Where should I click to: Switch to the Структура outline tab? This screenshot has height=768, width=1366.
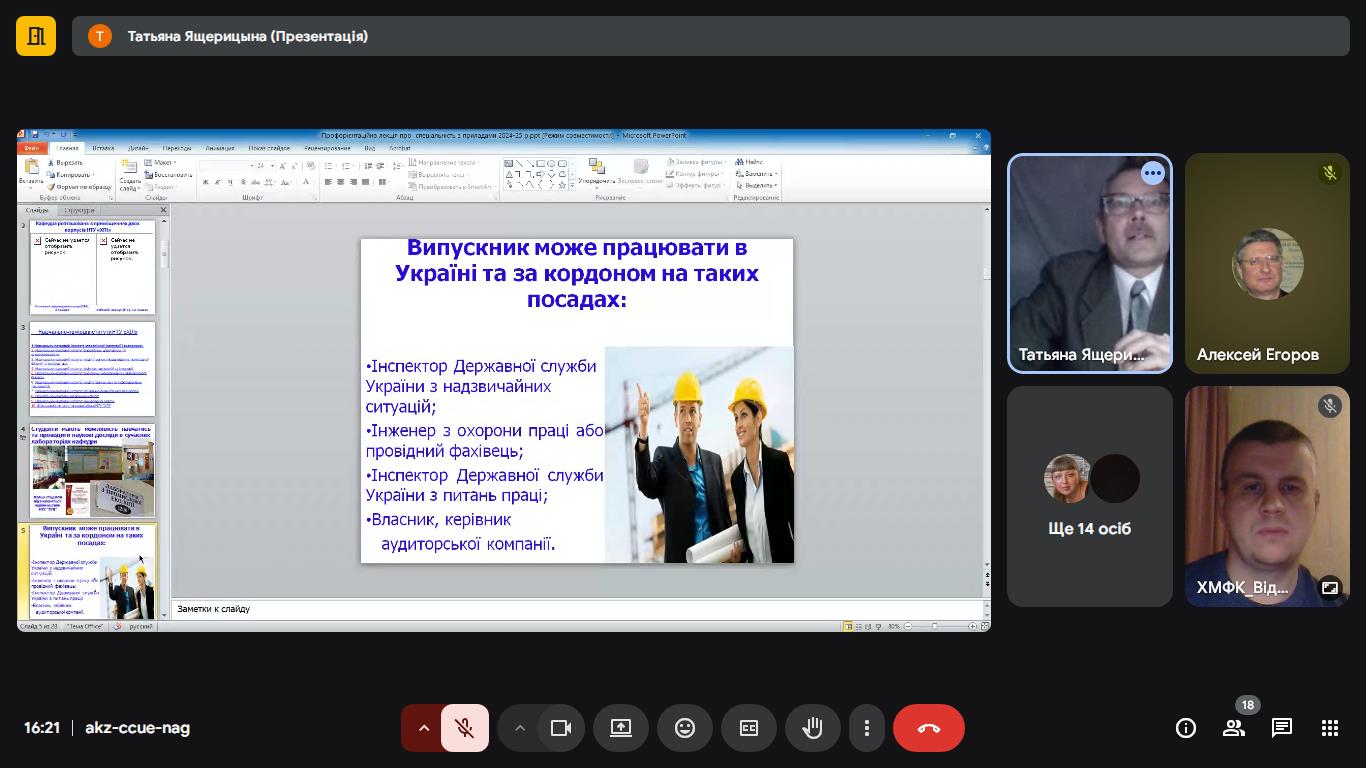[x=79, y=210]
